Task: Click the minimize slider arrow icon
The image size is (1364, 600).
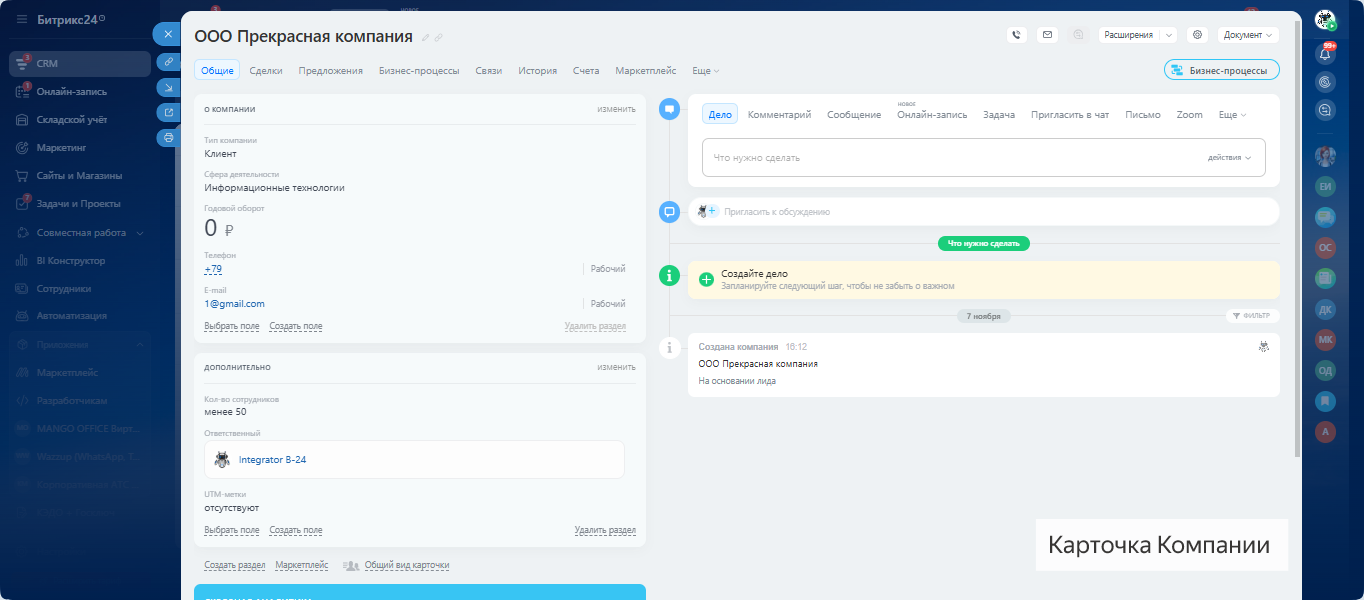Action: click(169, 87)
